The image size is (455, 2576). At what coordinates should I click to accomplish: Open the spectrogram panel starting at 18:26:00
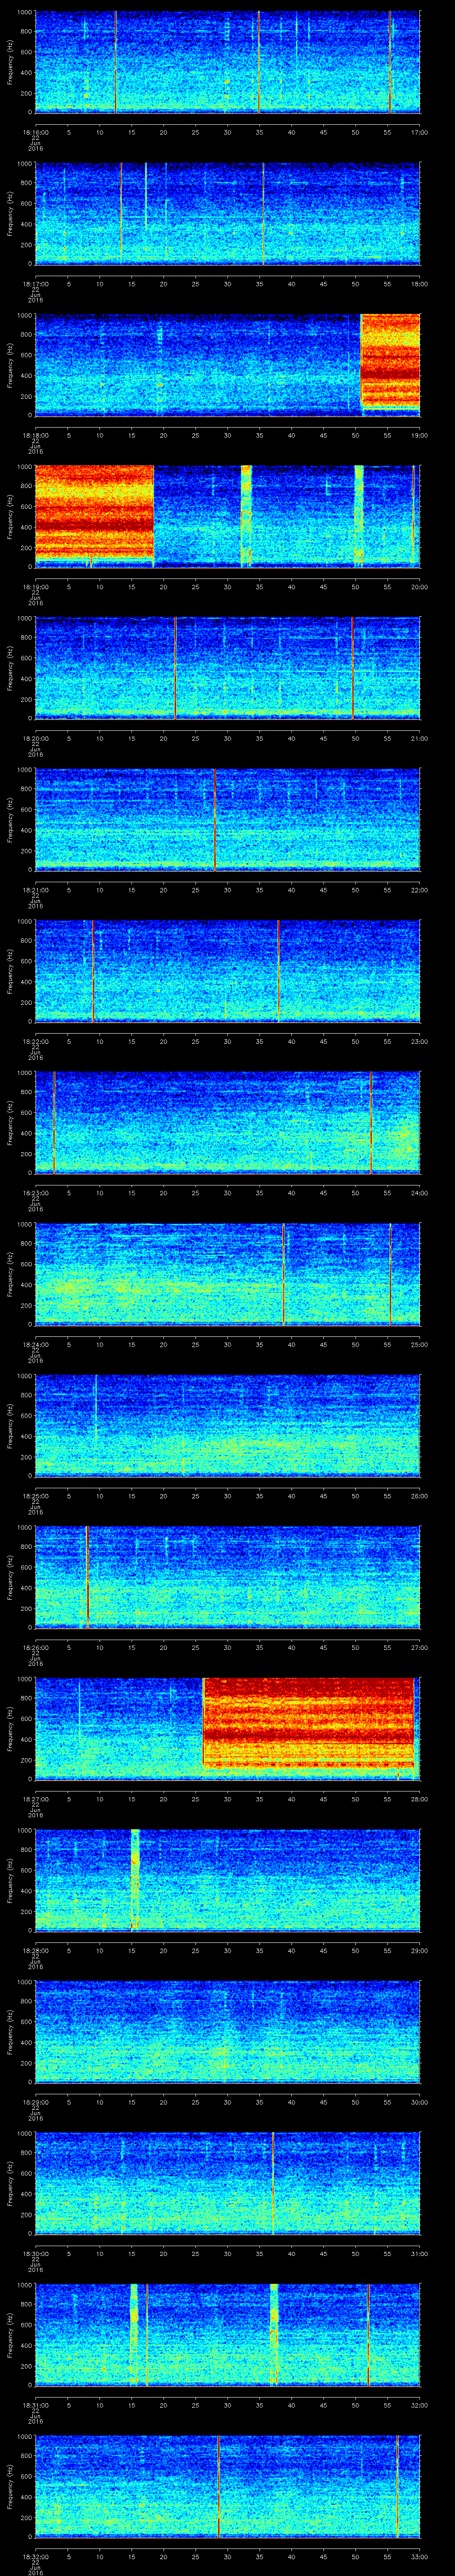227,1577
